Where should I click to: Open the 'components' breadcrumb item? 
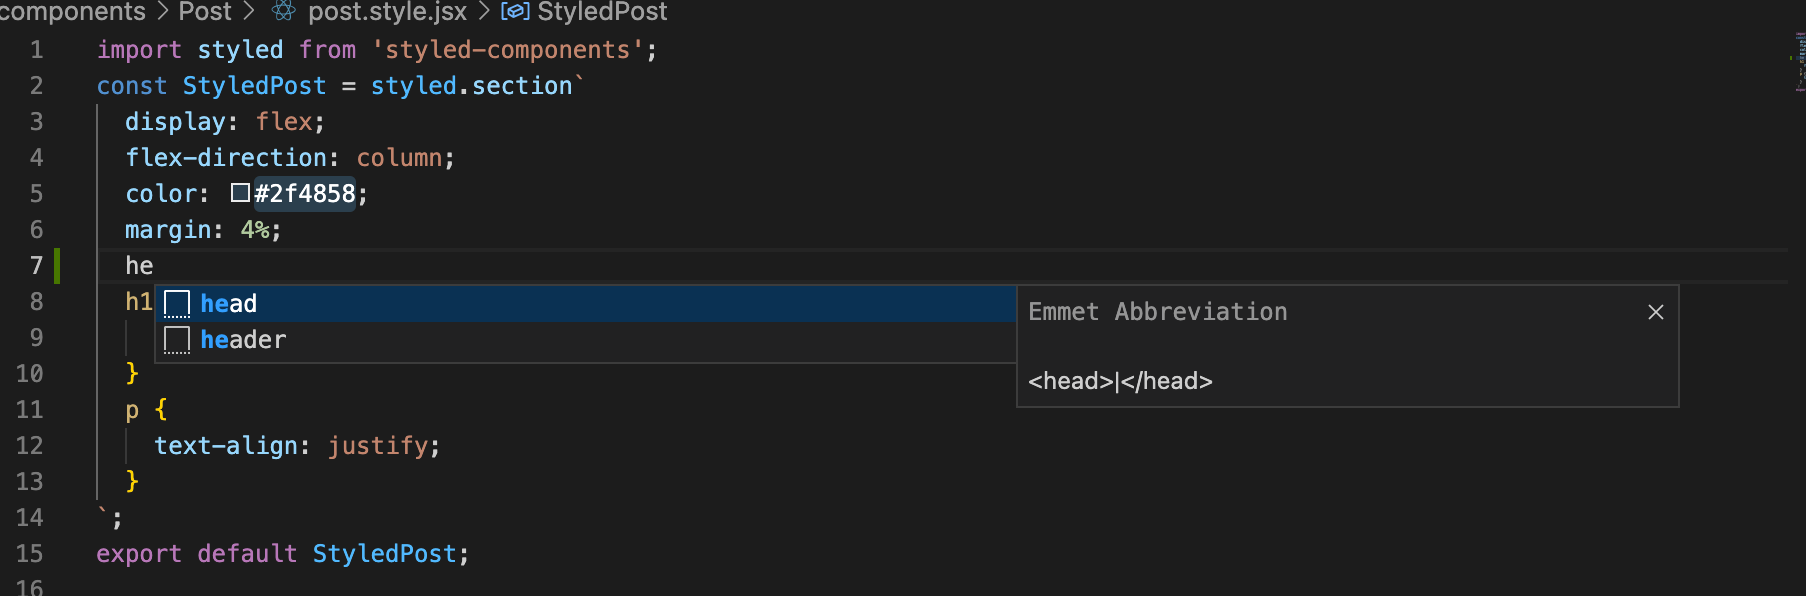pos(73,12)
